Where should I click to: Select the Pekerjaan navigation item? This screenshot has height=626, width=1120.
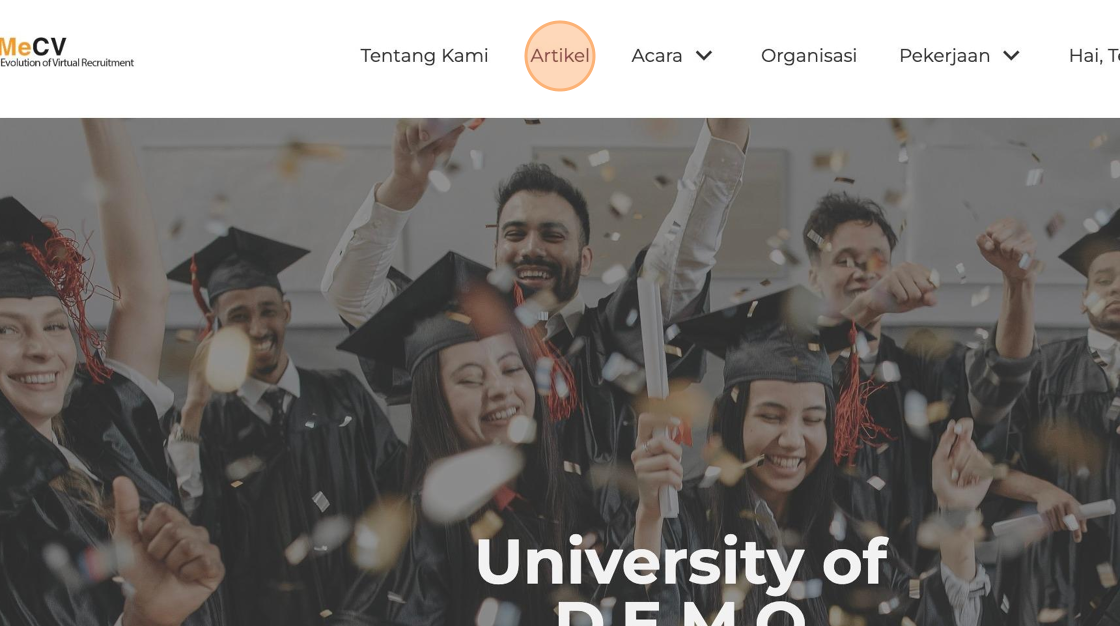click(x=944, y=56)
